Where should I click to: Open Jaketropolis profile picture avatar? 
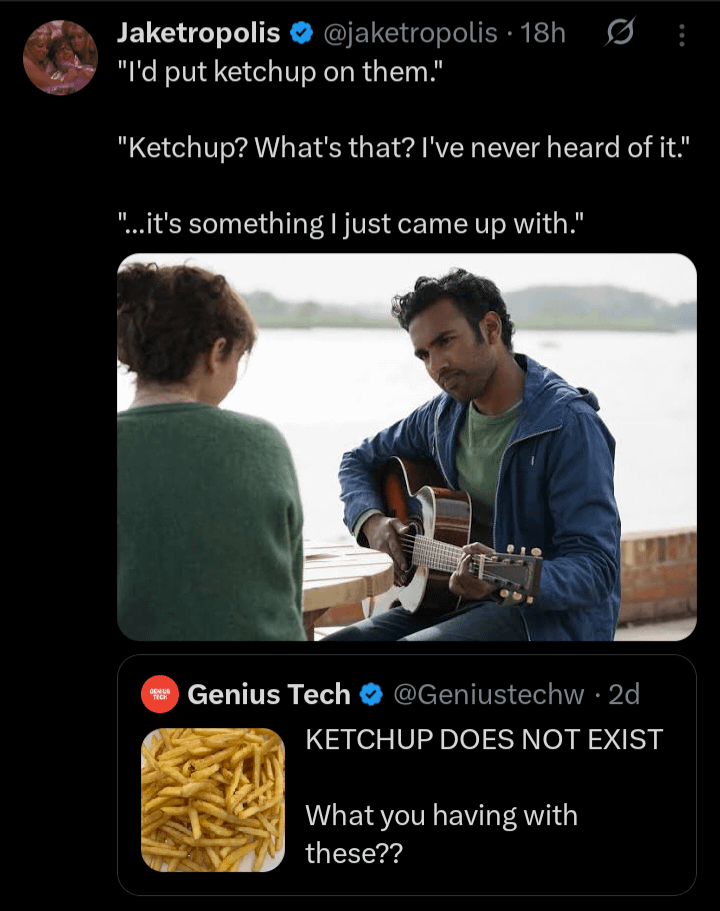(x=60, y=58)
